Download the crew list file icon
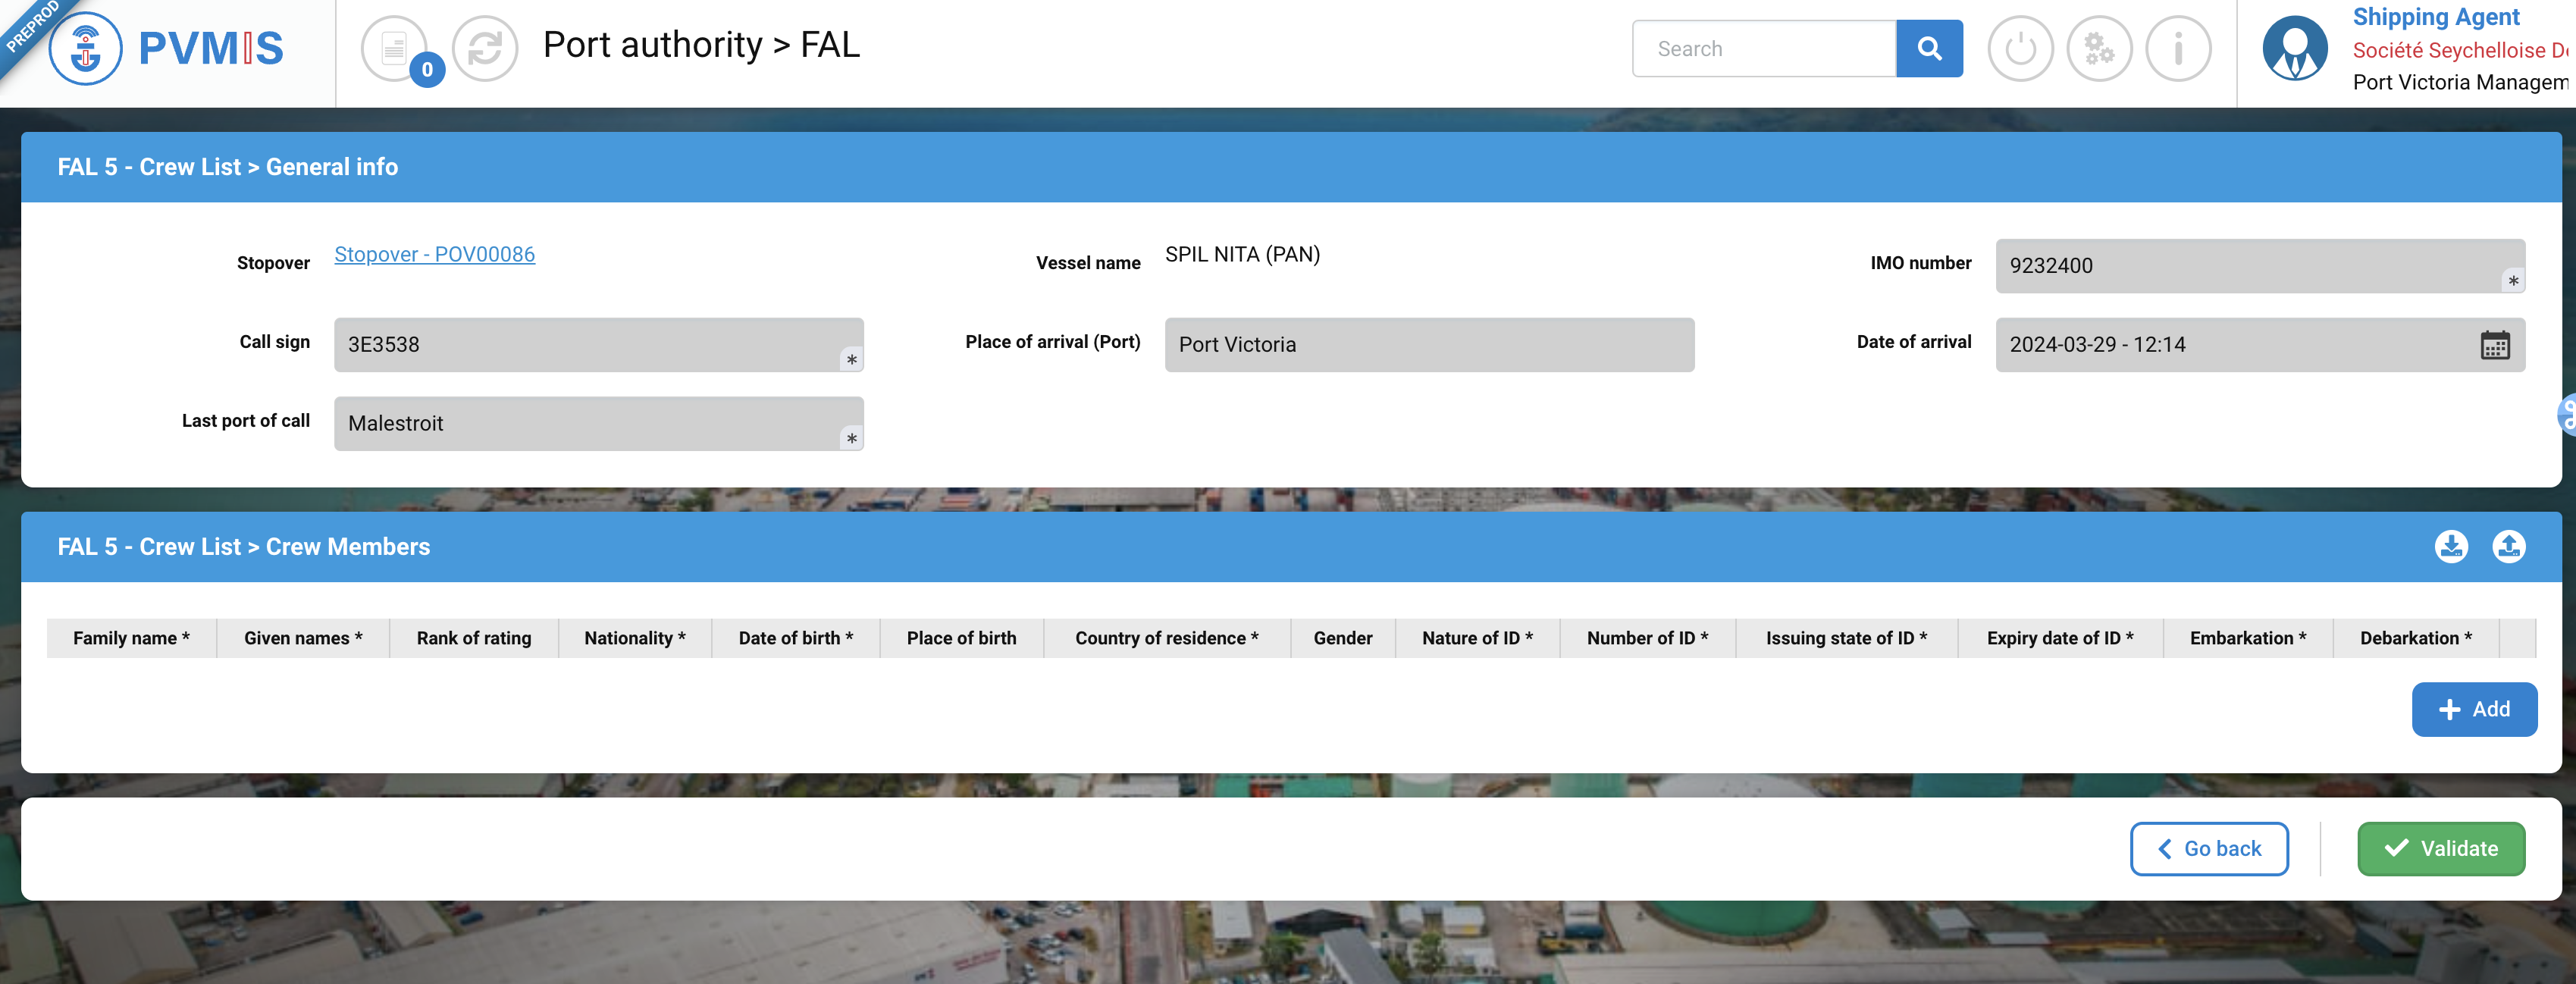2576x984 pixels. pos(2451,547)
